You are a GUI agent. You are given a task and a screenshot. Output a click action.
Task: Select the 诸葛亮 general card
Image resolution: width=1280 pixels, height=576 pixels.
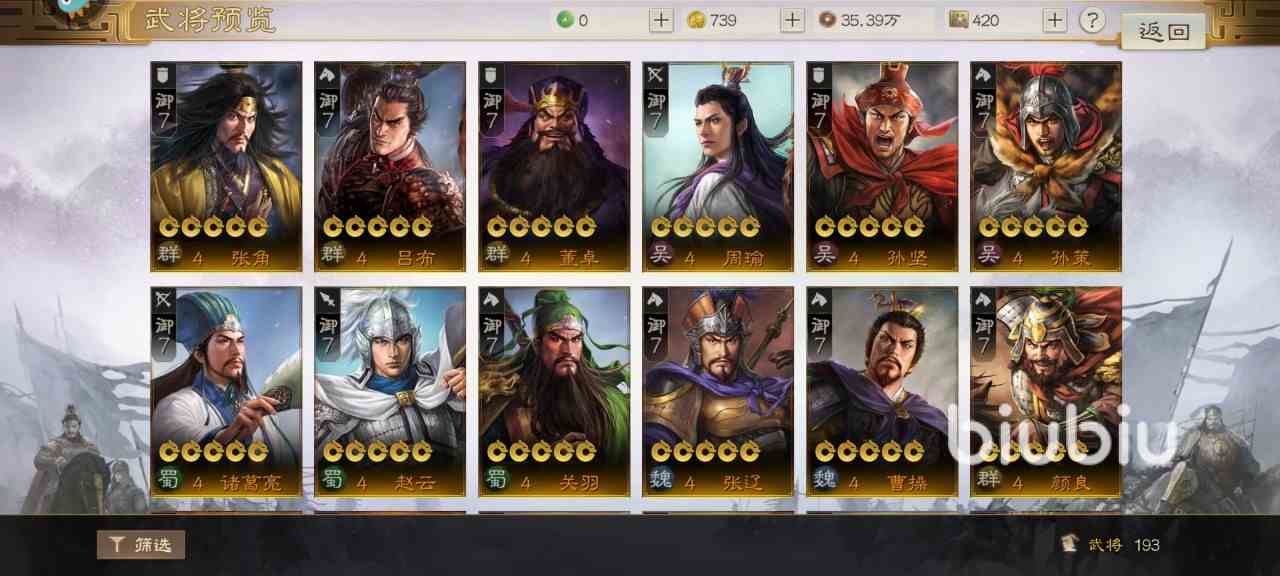coord(226,392)
